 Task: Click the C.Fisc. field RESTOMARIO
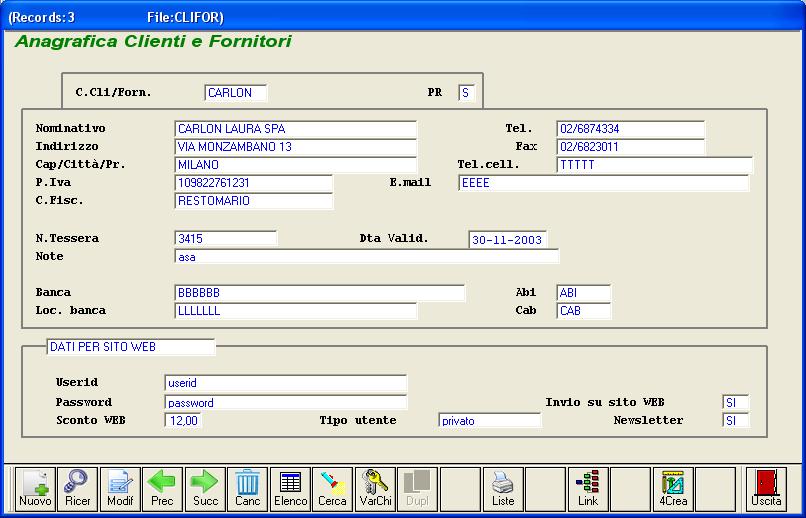[254, 201]
